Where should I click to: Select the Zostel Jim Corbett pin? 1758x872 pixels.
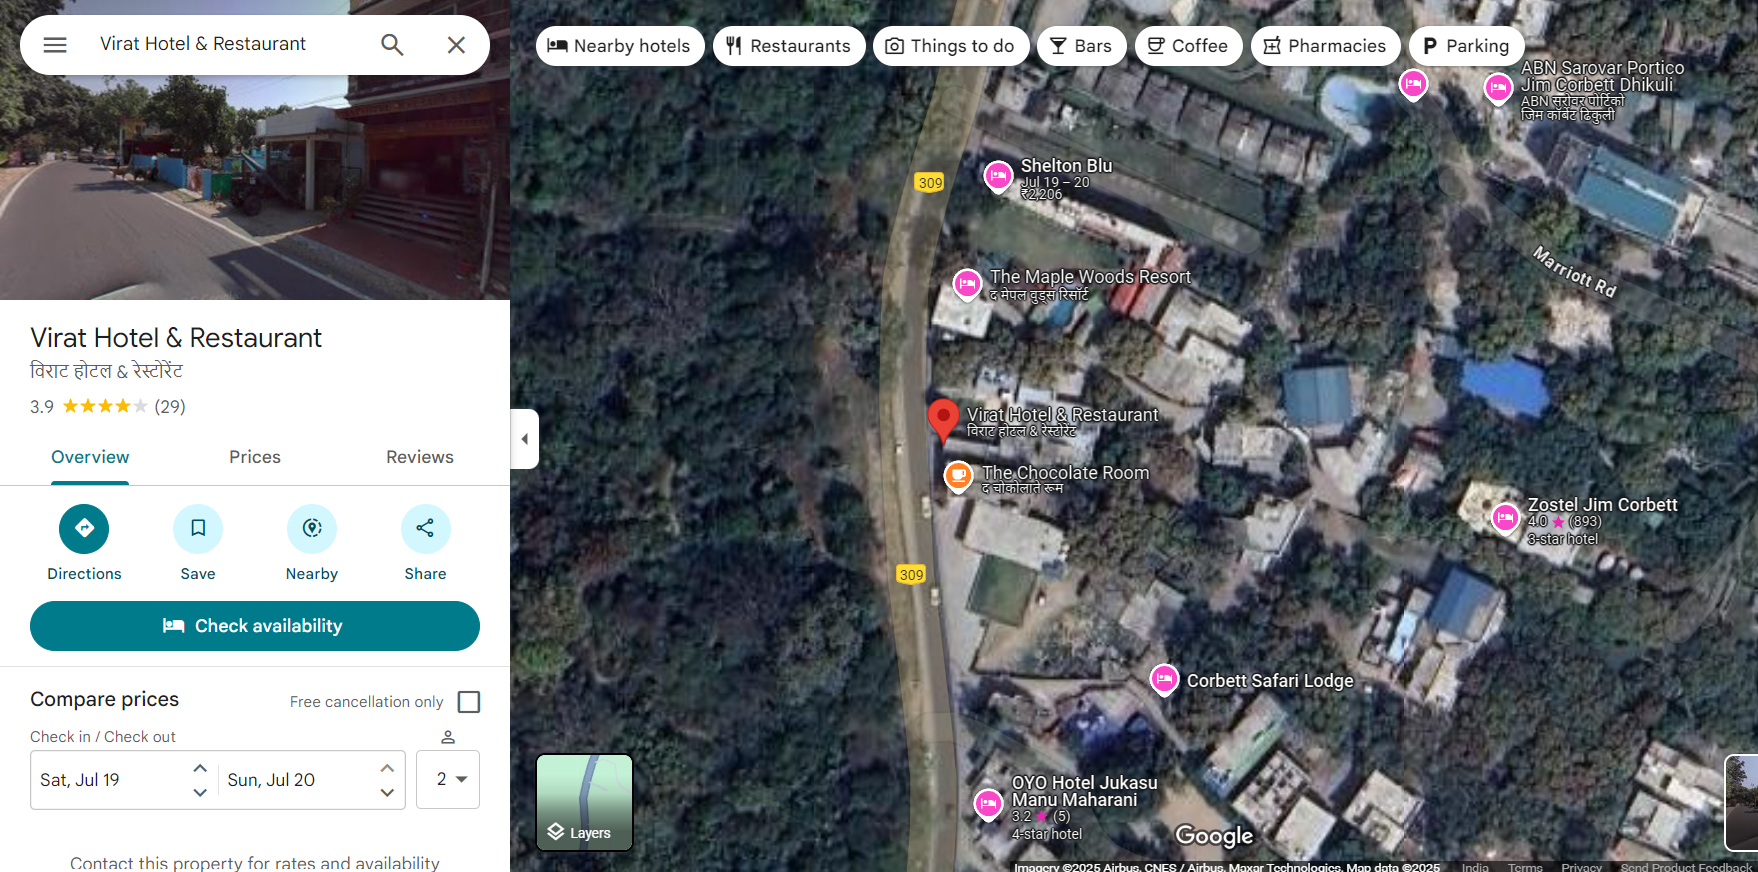(x=1505, y=518)
